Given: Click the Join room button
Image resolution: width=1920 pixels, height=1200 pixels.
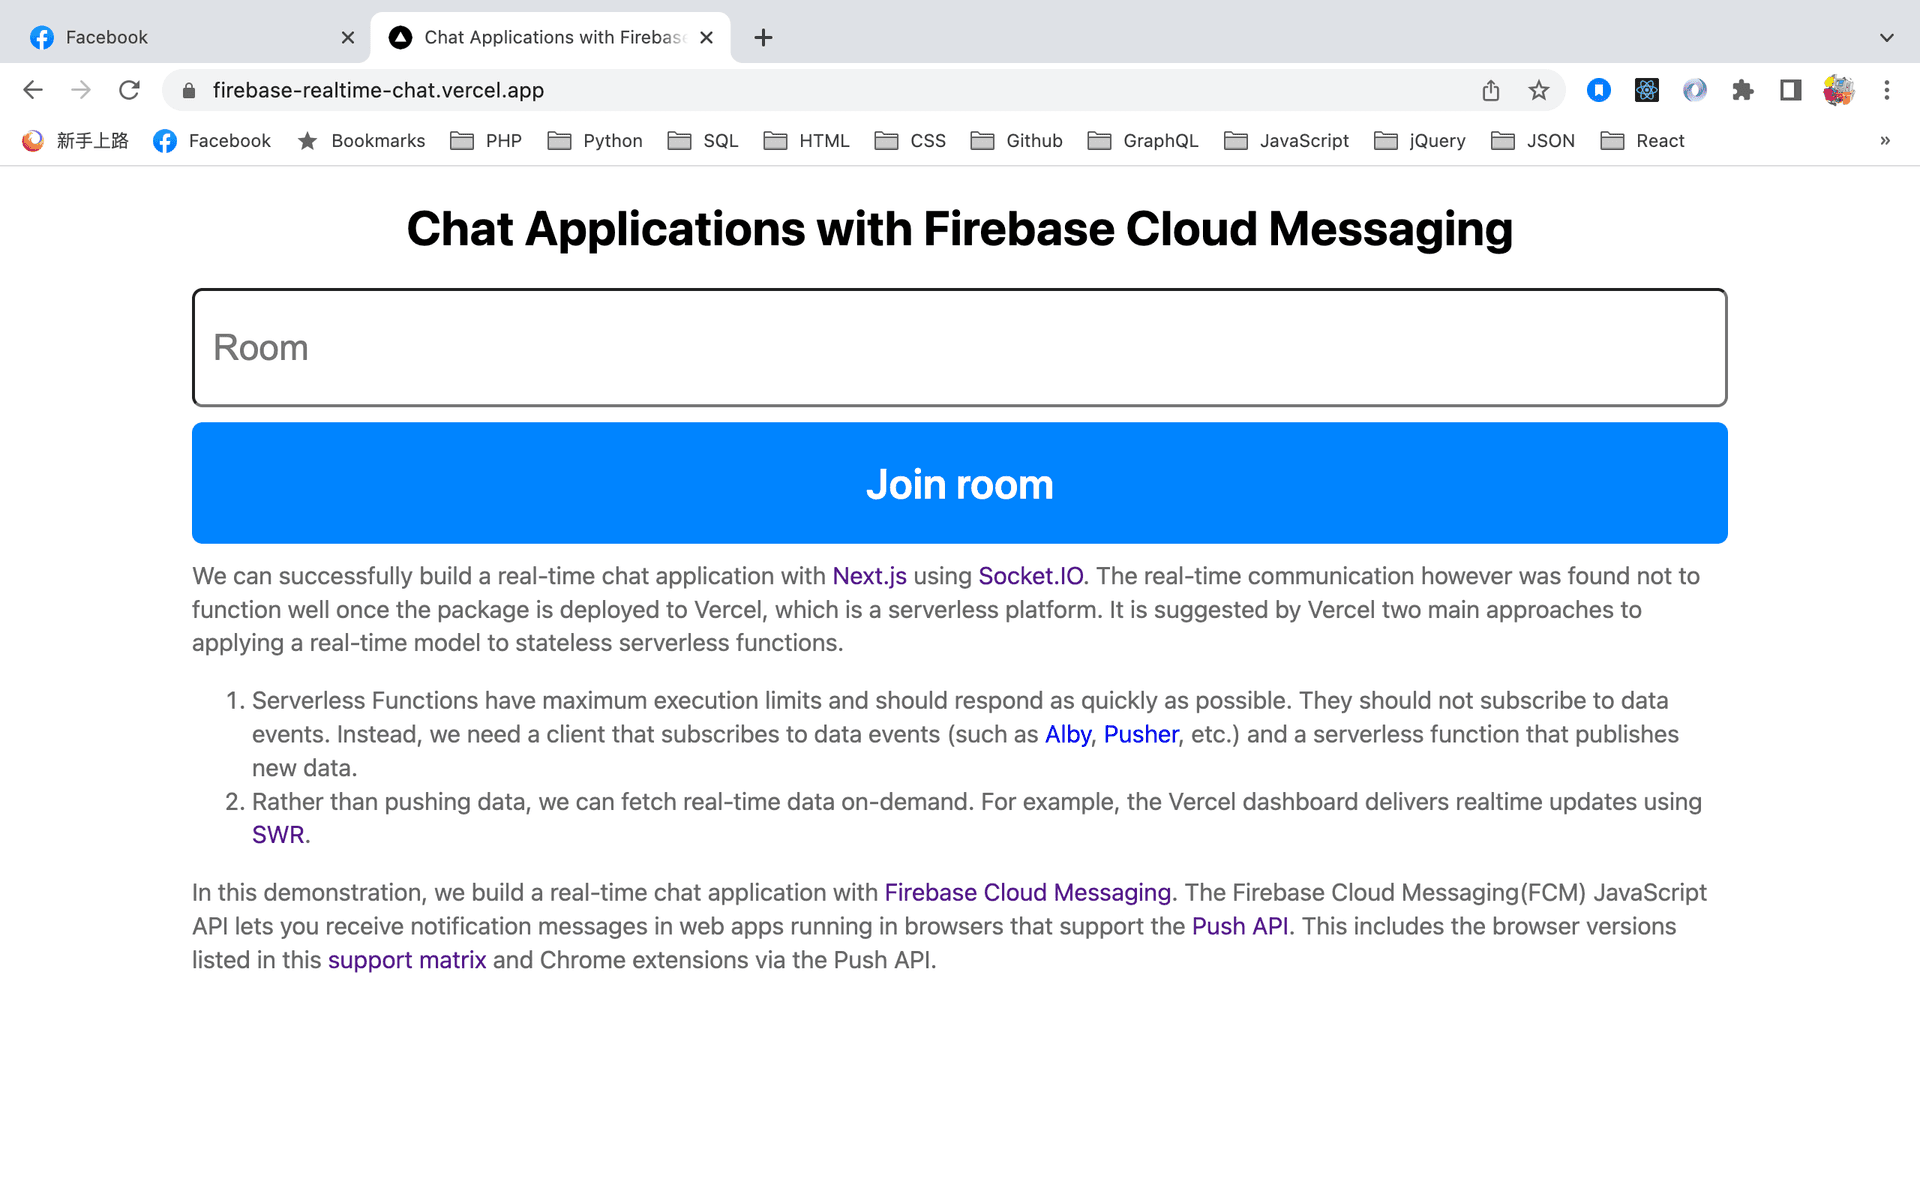Looking at the screenshot, I should click(x=960, y=483).
